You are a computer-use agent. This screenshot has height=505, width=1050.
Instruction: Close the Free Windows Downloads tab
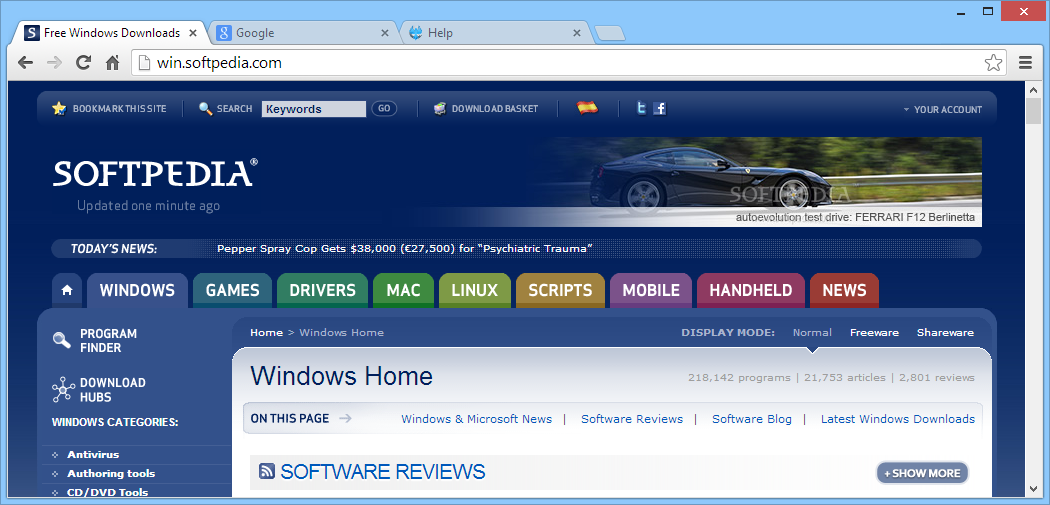pos(193,33)
